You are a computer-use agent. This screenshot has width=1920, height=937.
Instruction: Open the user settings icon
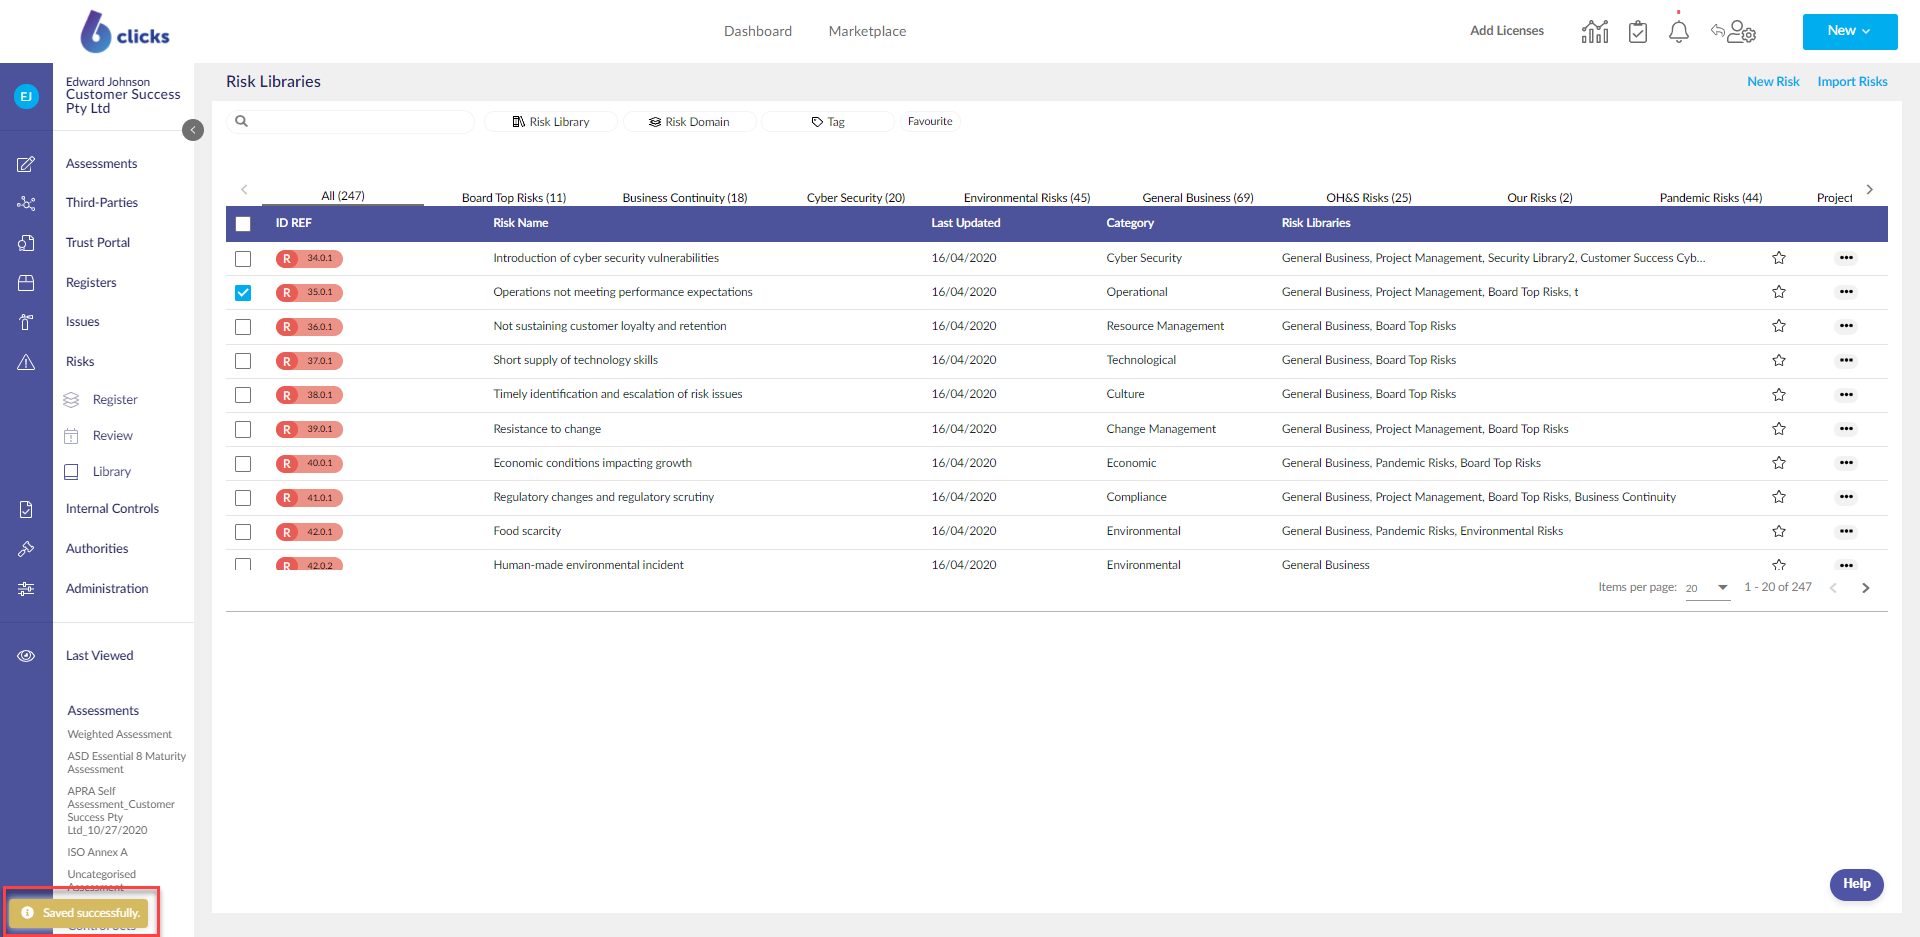pos(1740,33)
